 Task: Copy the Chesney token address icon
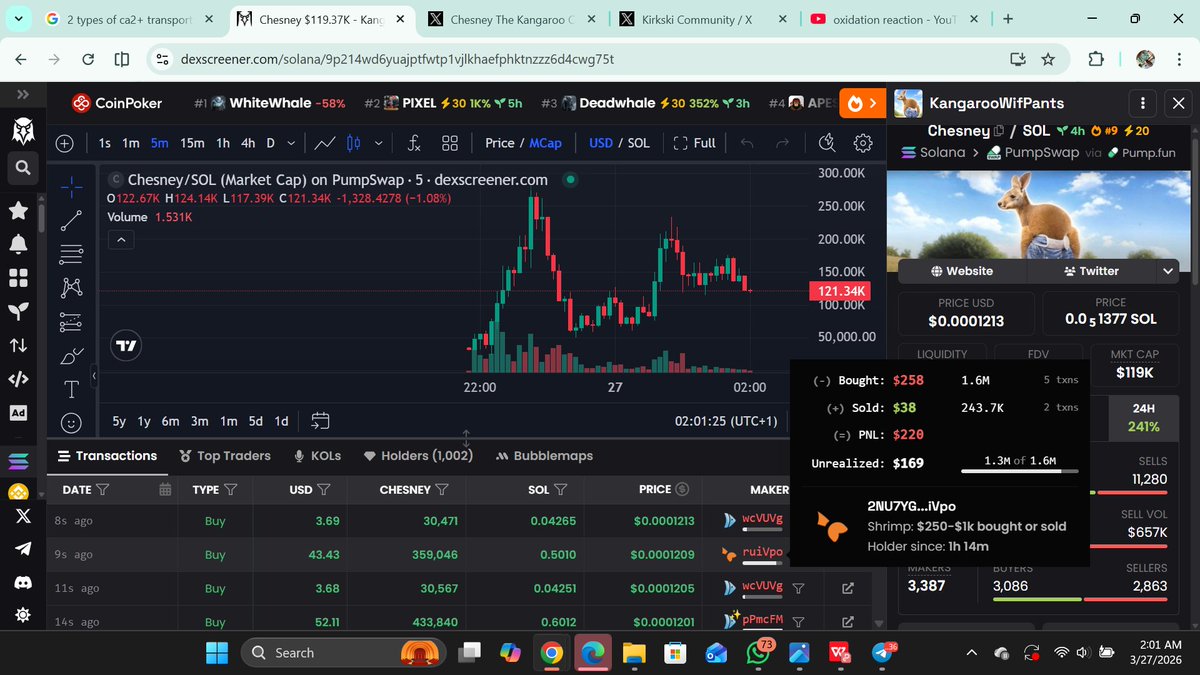point(999,131)
